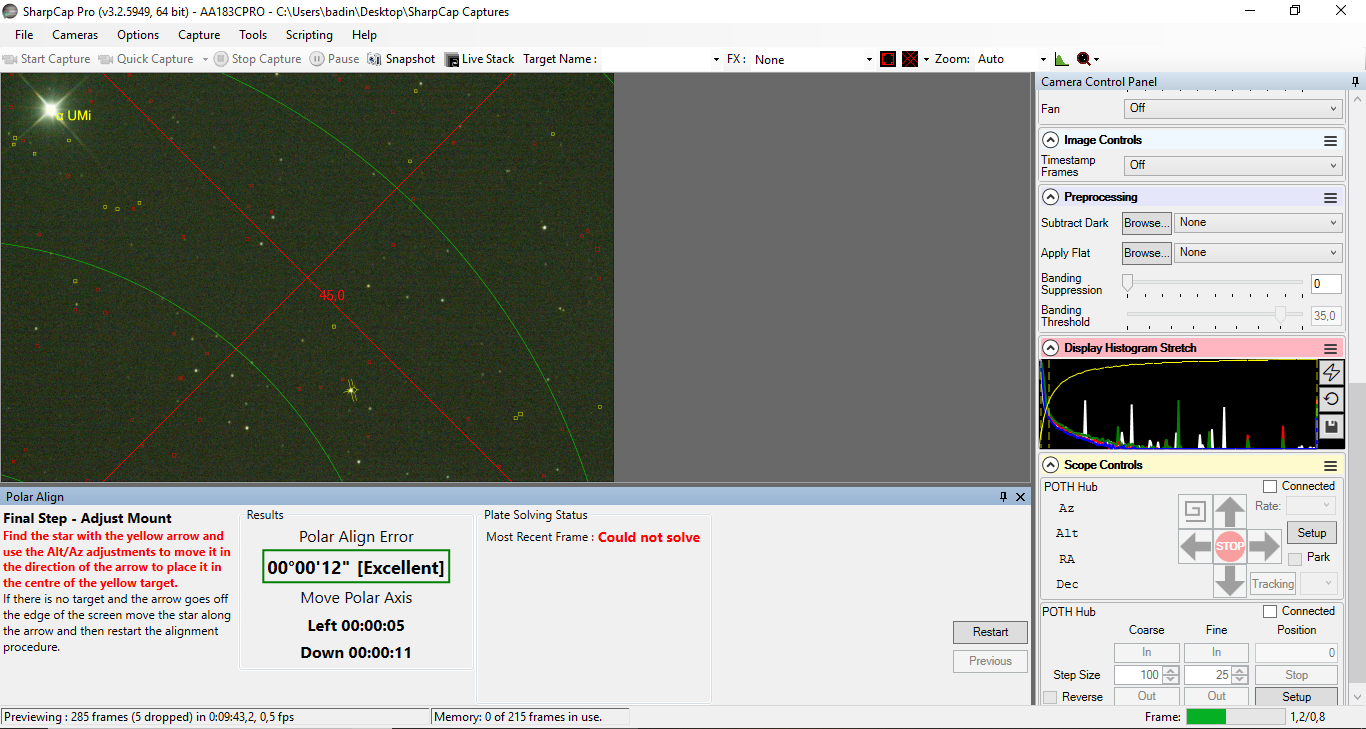Image resolution: width=1366 pixels, height=729 pixels.
Task: Open the Timestamp Frames dropdown
Action: pos(1234,165)
